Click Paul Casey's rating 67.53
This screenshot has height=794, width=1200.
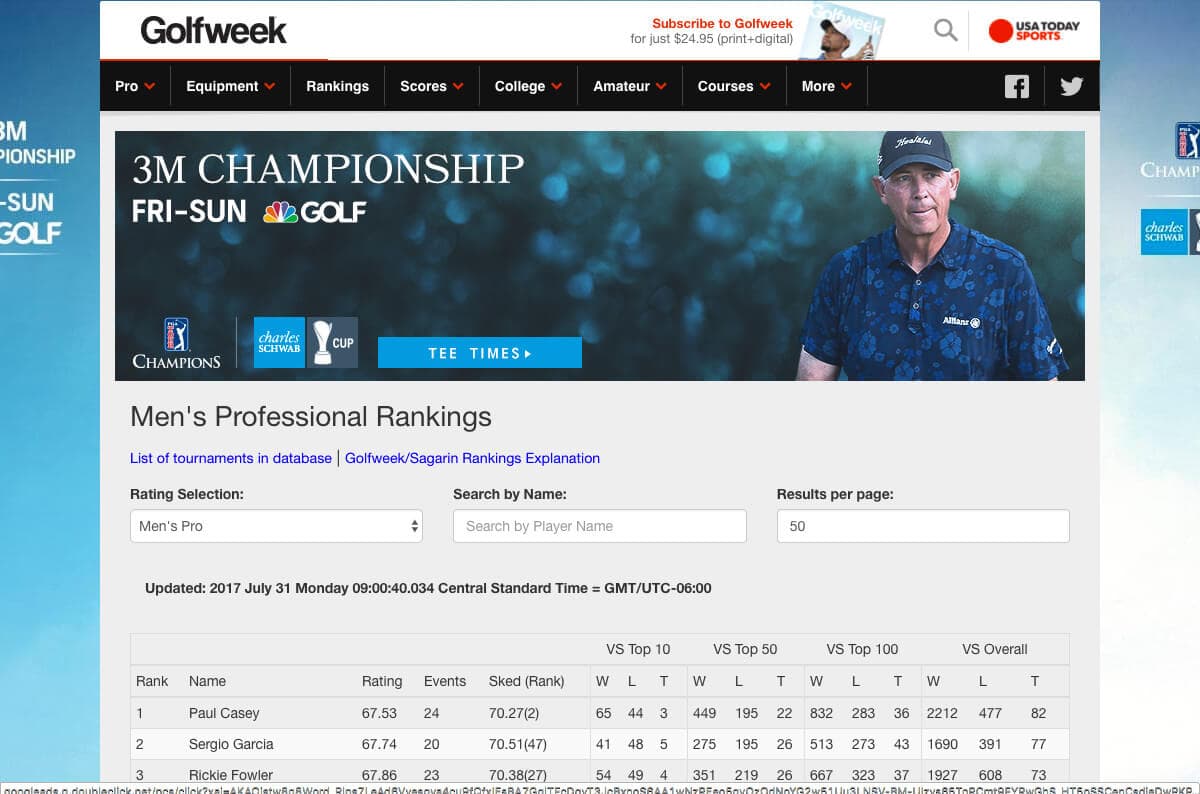click(x=379, y=713)
